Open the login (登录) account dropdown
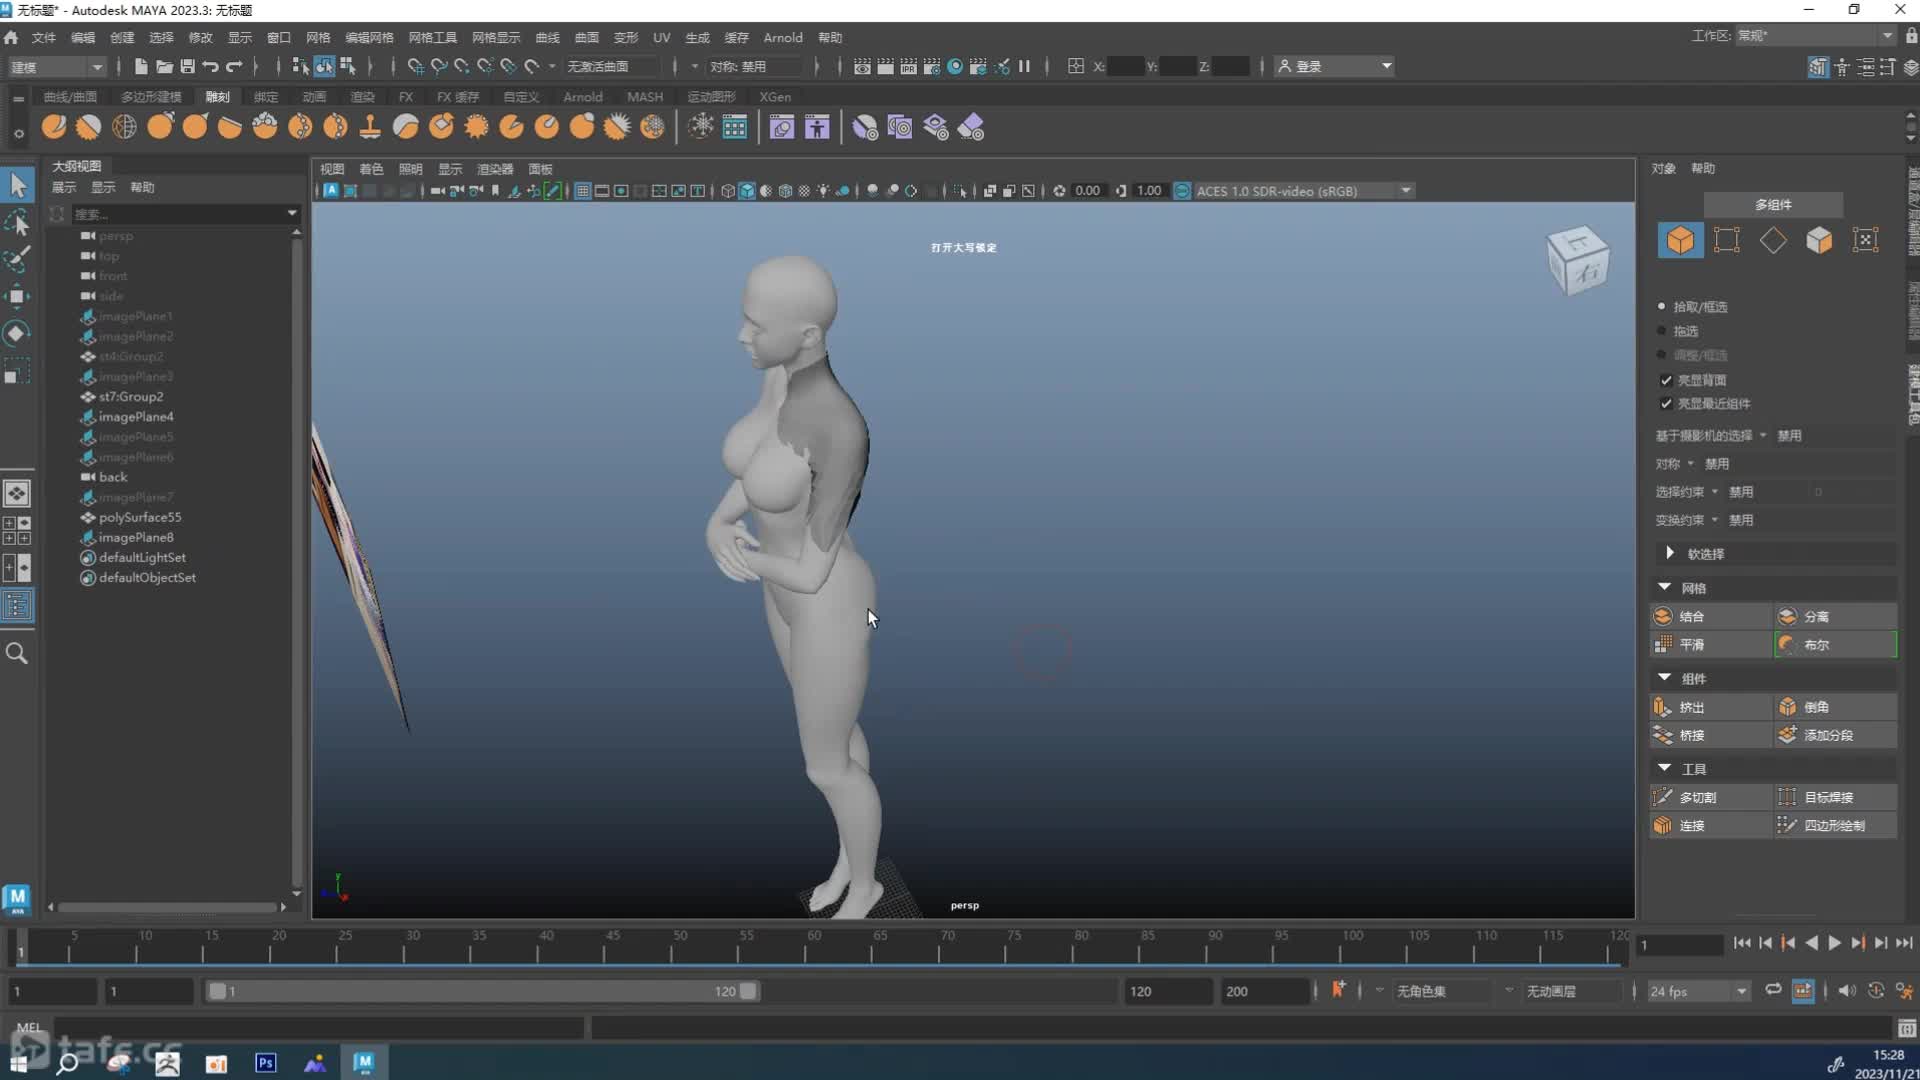Screen dimensions: 1920x1080 click(1334, 66)
